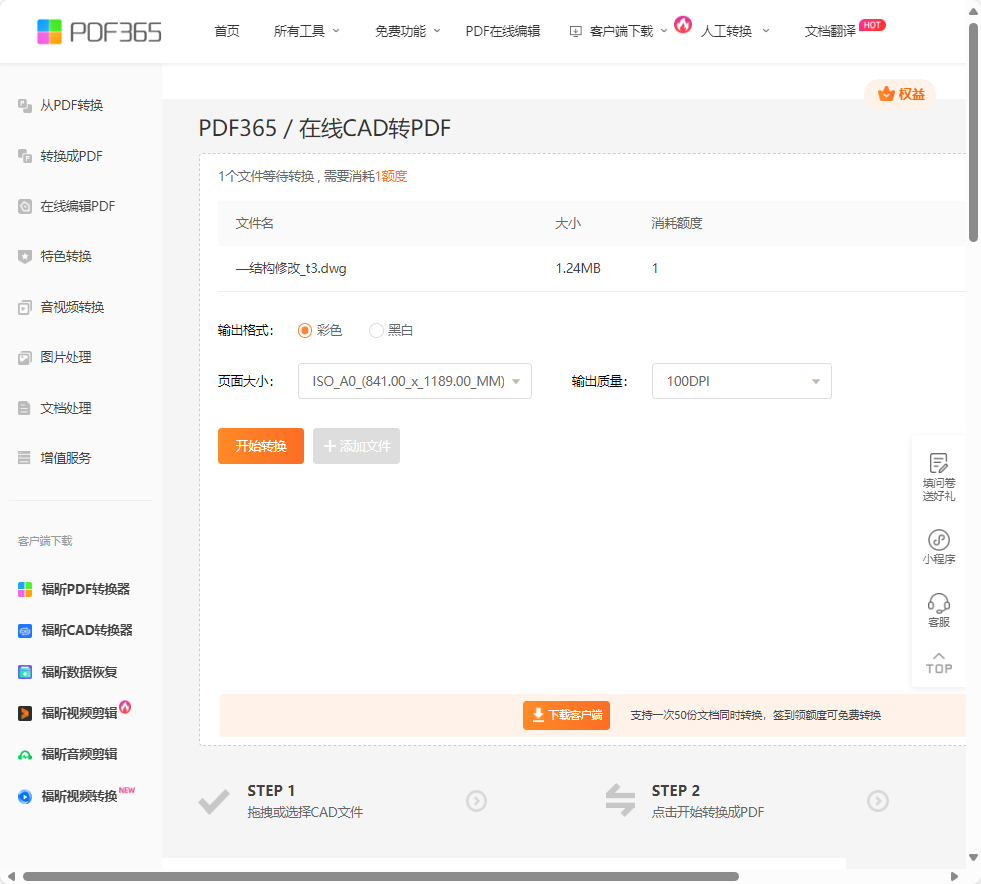This screenshot has width=981, height=884.
Task: Click the scrollbar up arrow
Action: pos(973,12)
